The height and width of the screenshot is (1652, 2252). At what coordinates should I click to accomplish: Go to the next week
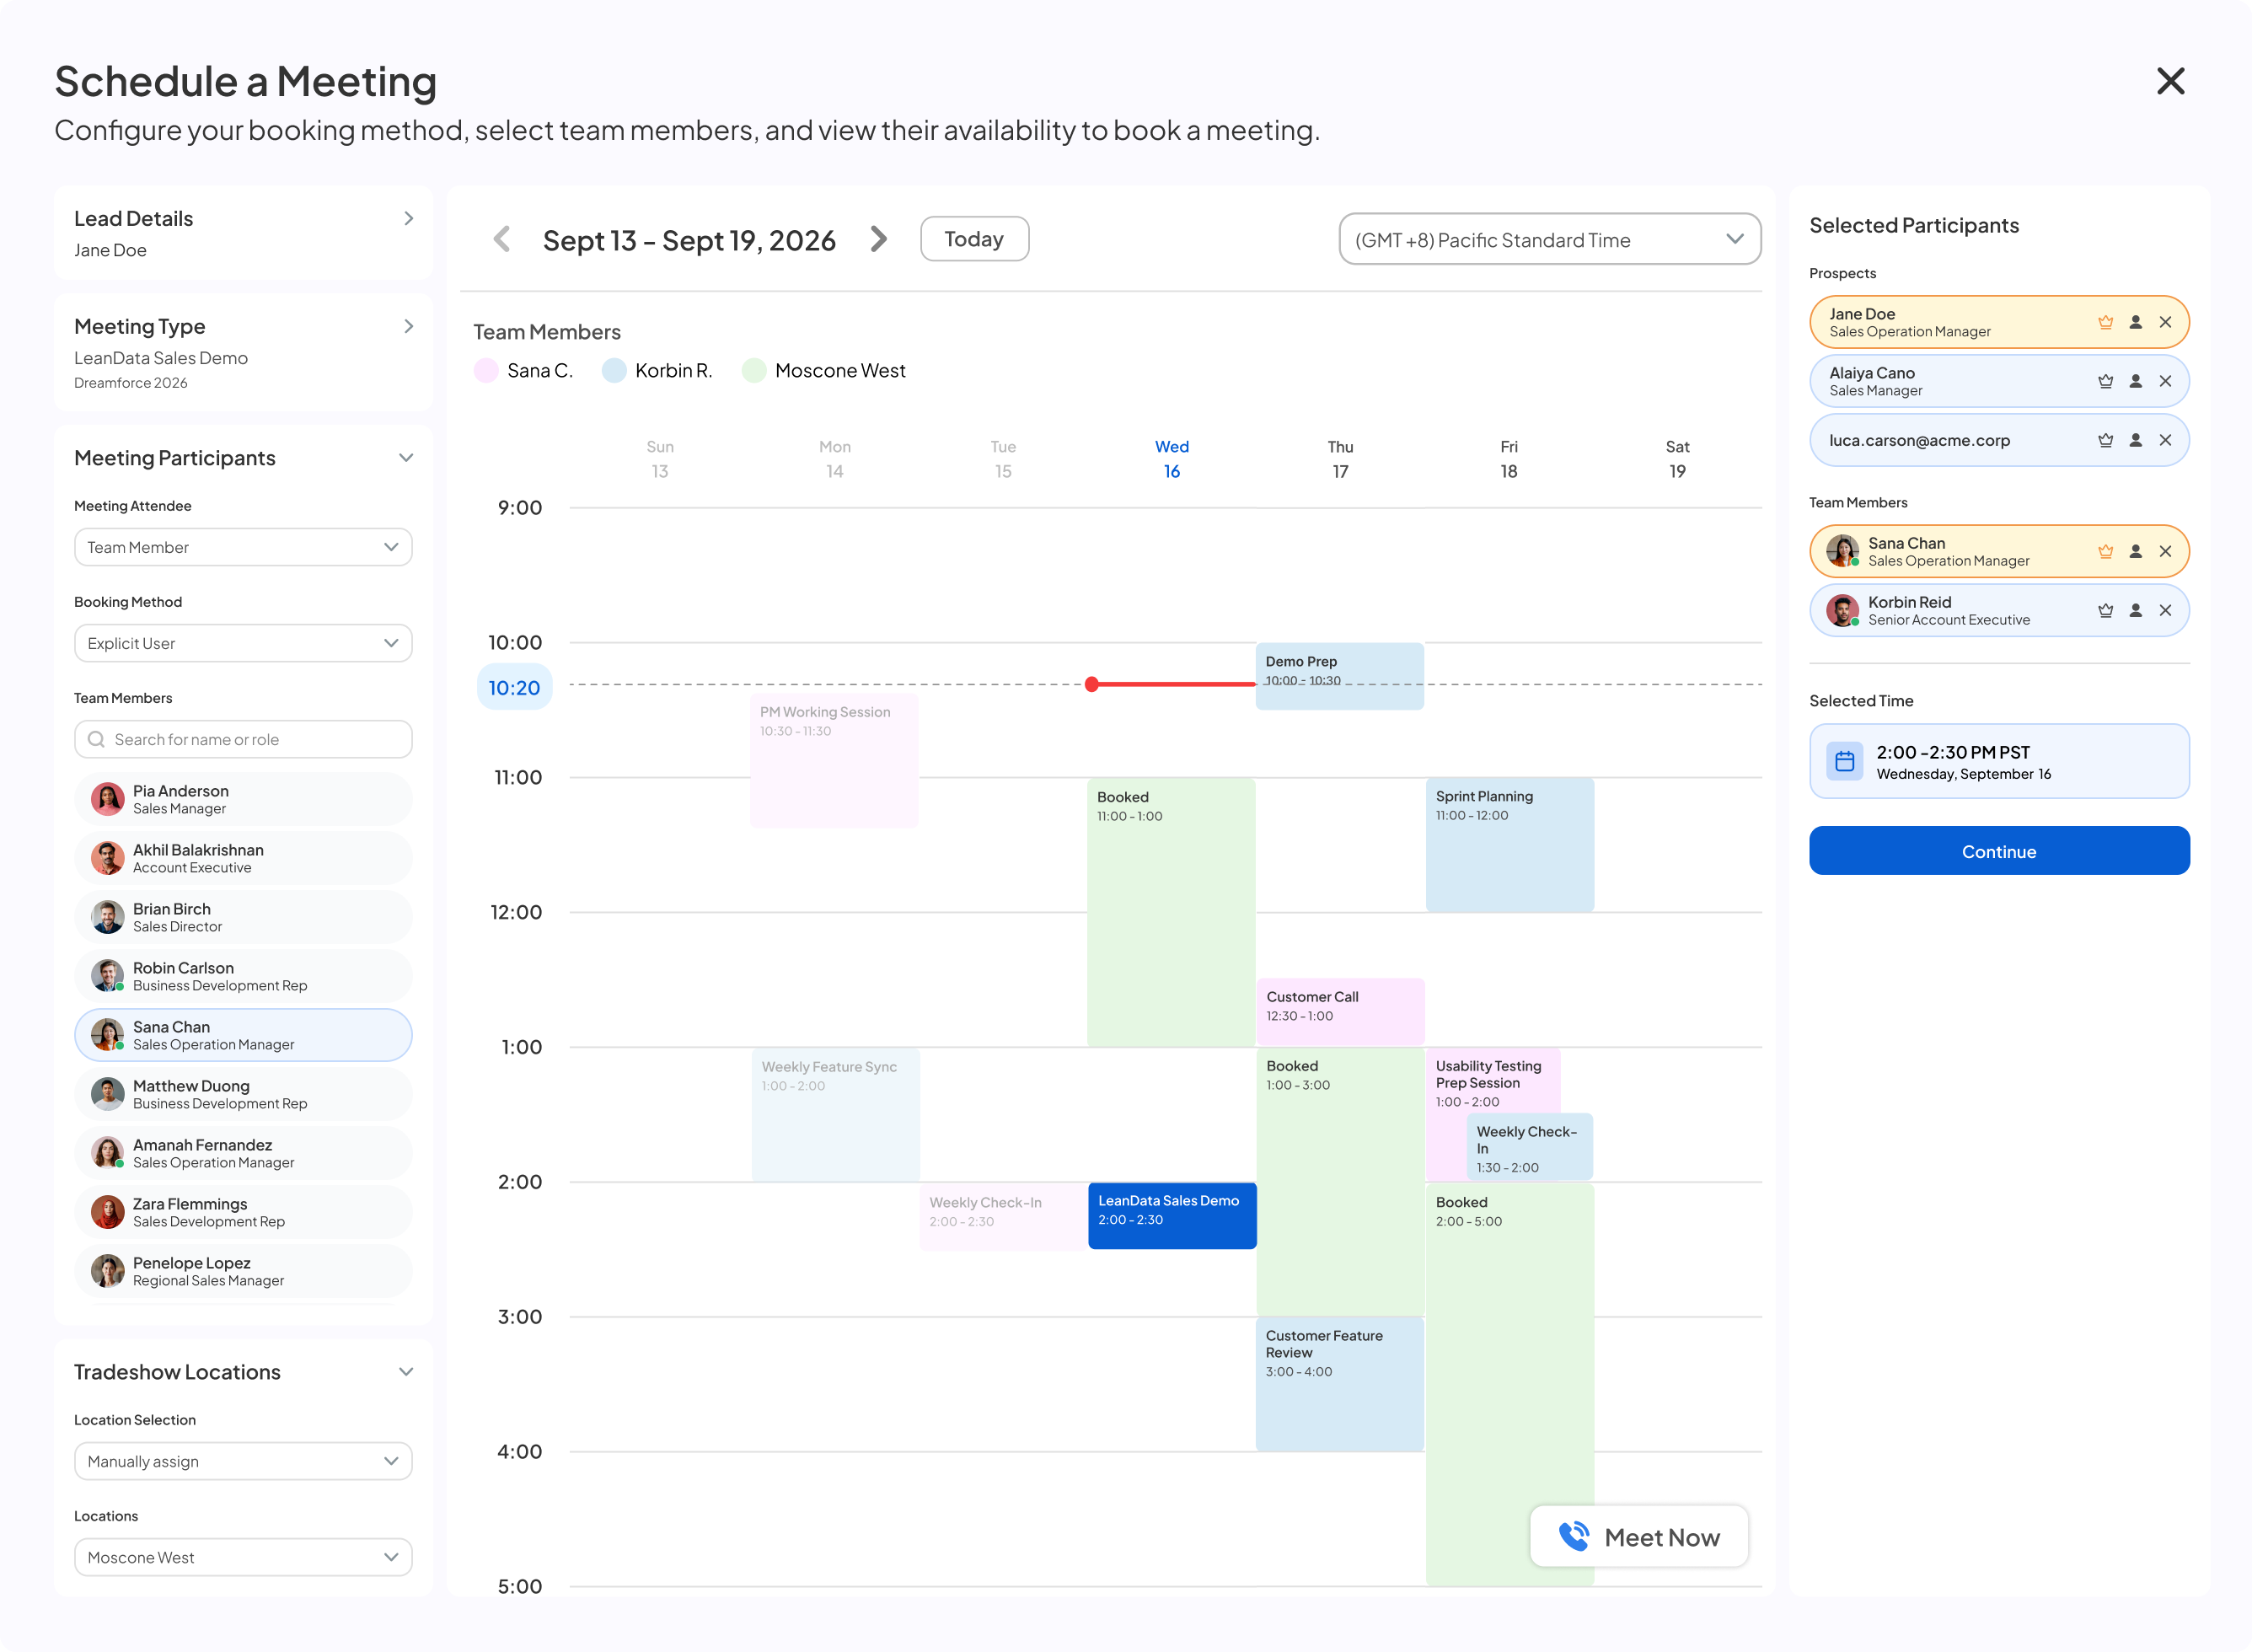tap(878, 239)
